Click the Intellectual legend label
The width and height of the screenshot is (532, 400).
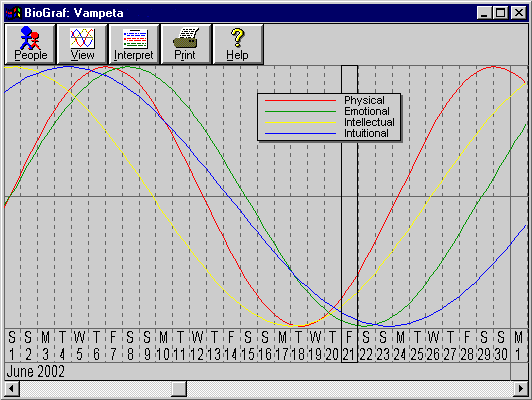(x=369, y=122)
